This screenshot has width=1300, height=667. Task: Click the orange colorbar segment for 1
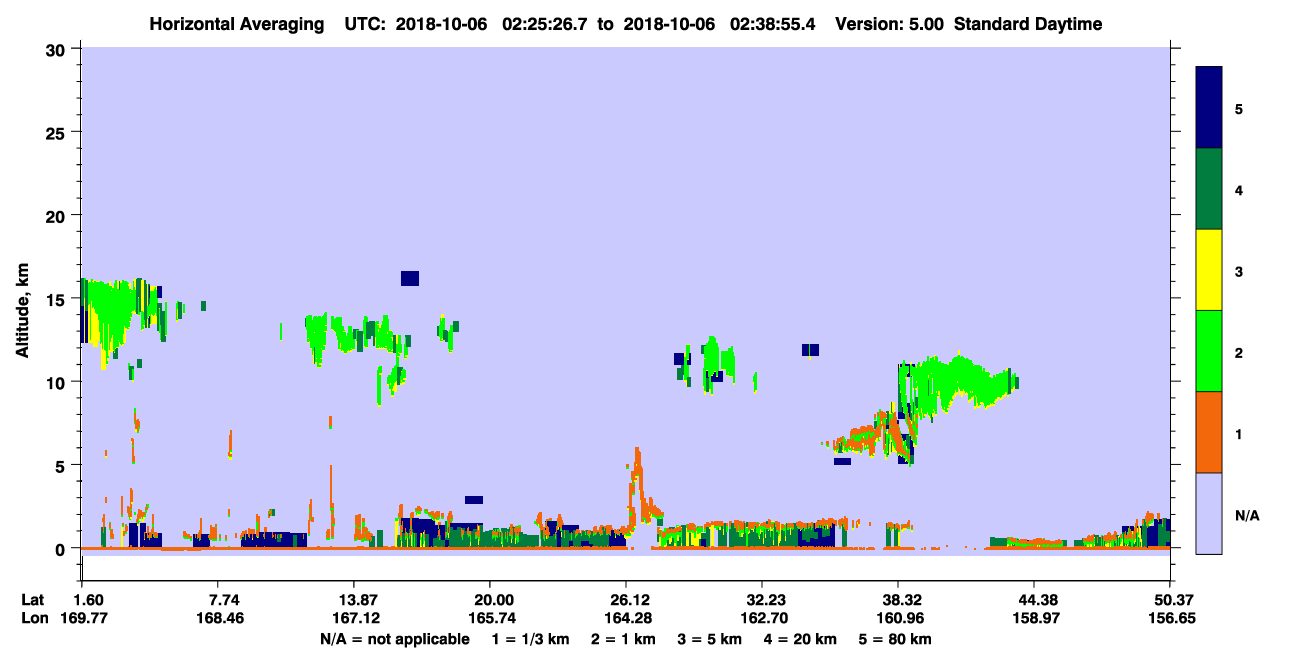pyautogui.click(x=1209, y=432)
